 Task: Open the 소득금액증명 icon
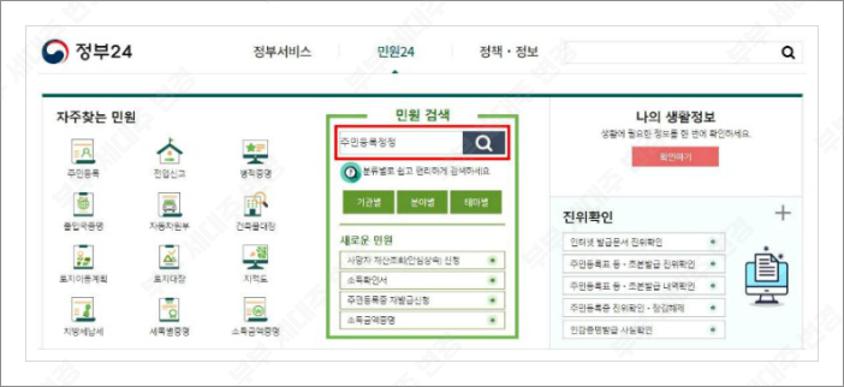click(255, 309)
